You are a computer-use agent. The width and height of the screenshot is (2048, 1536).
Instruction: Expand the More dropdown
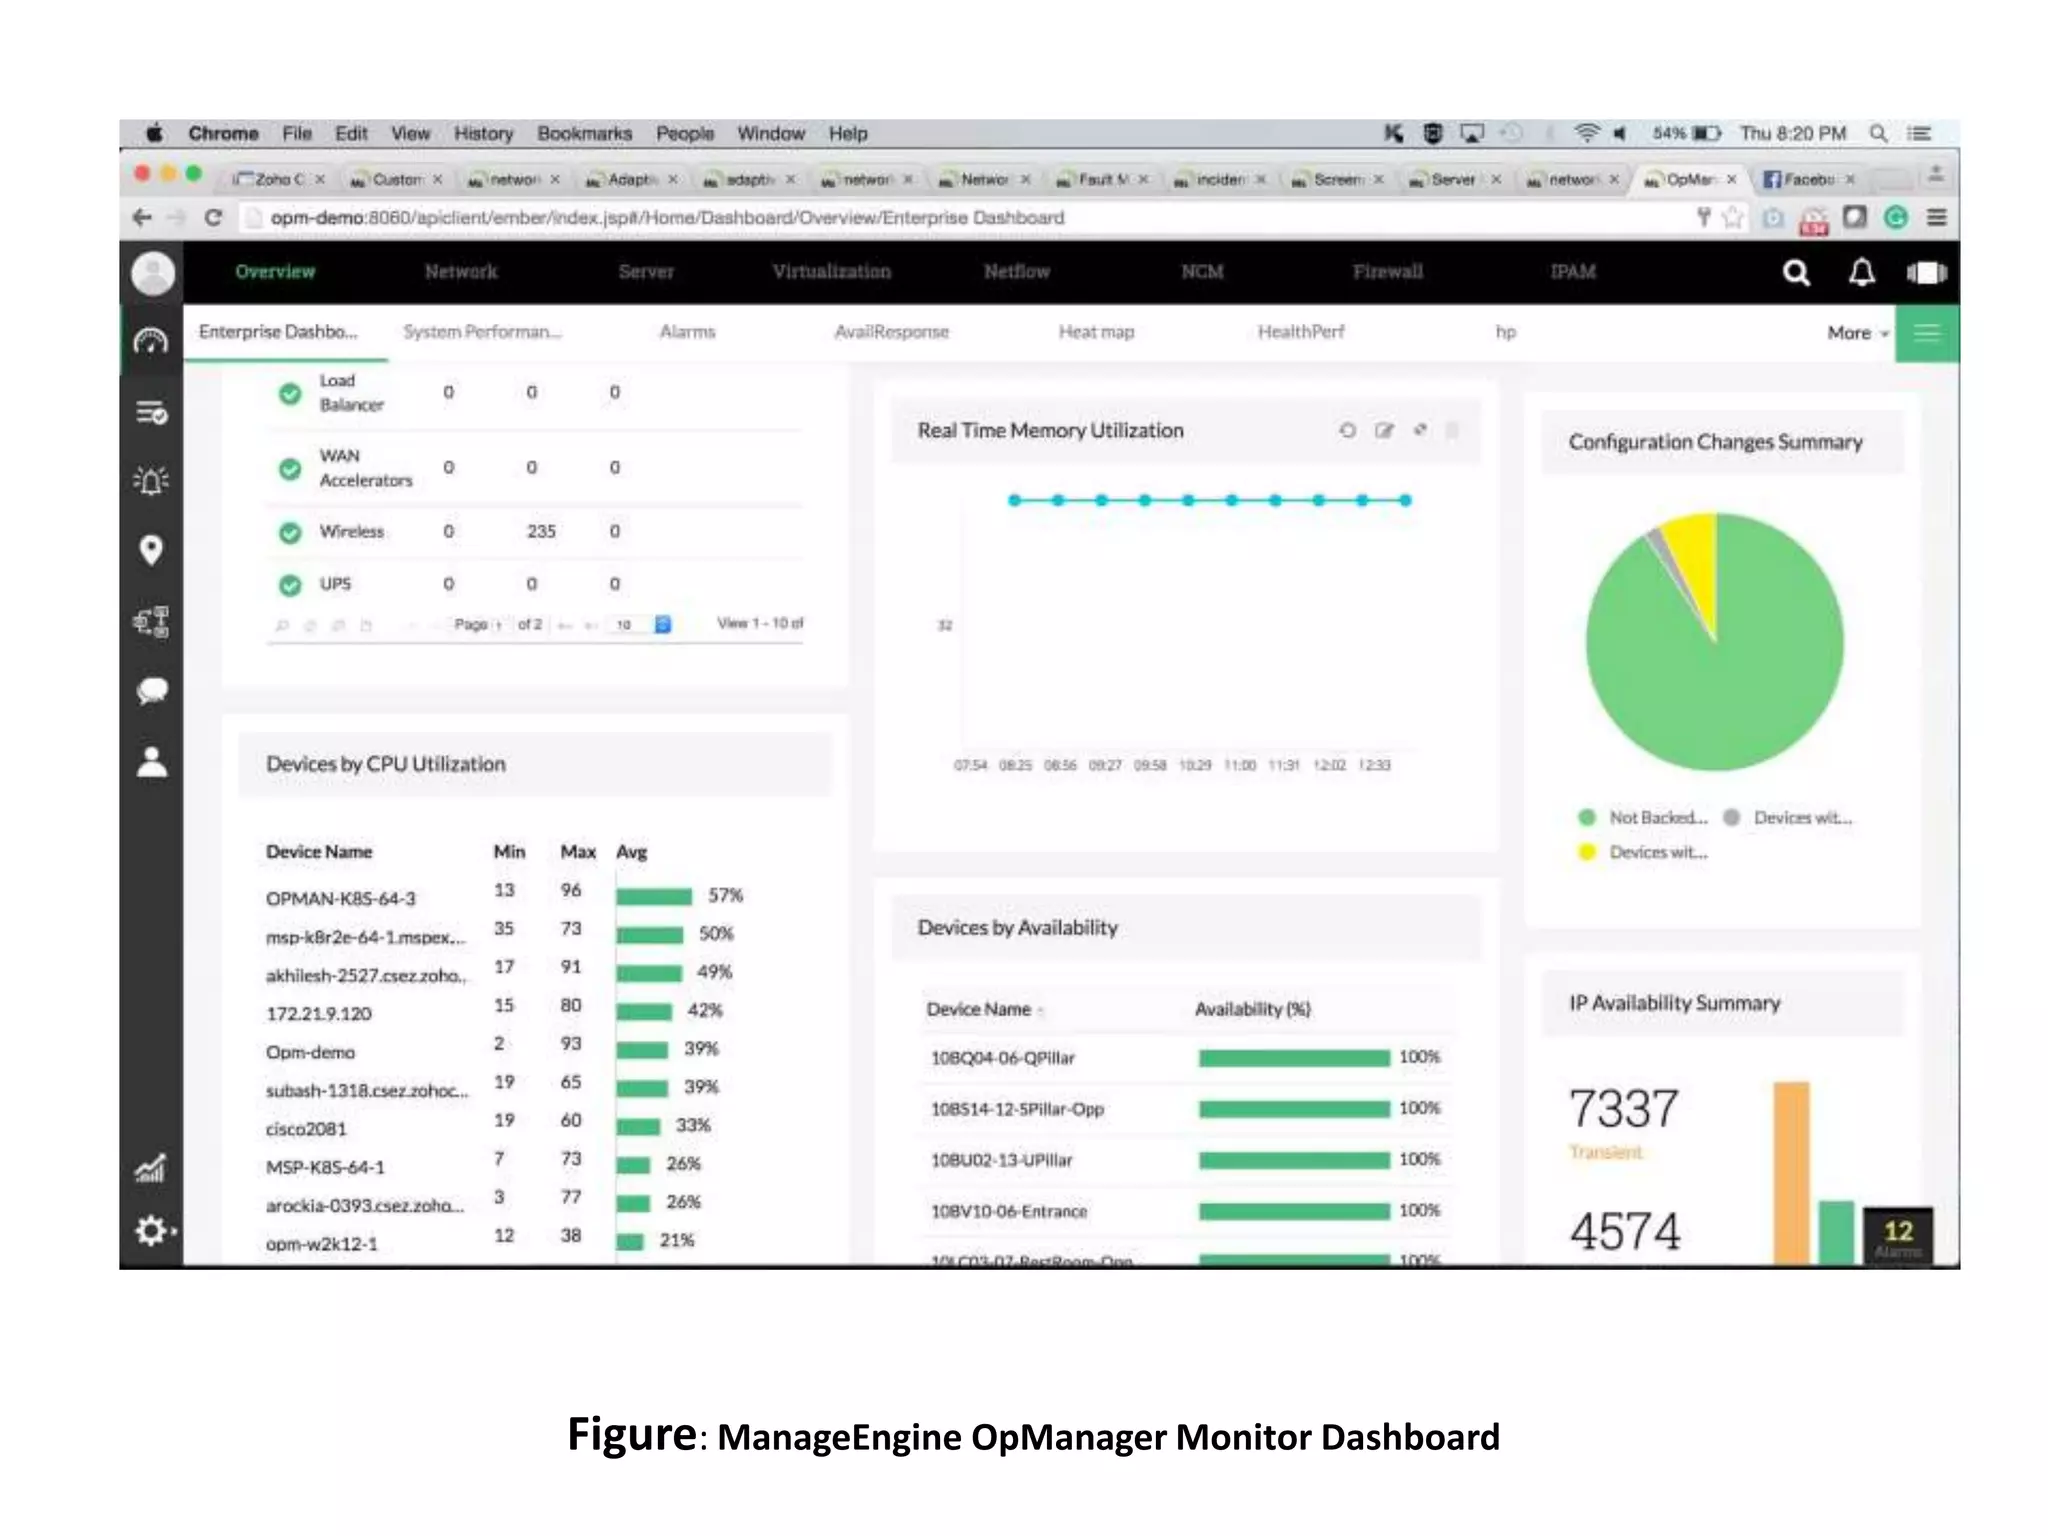tap(1857, 333)
